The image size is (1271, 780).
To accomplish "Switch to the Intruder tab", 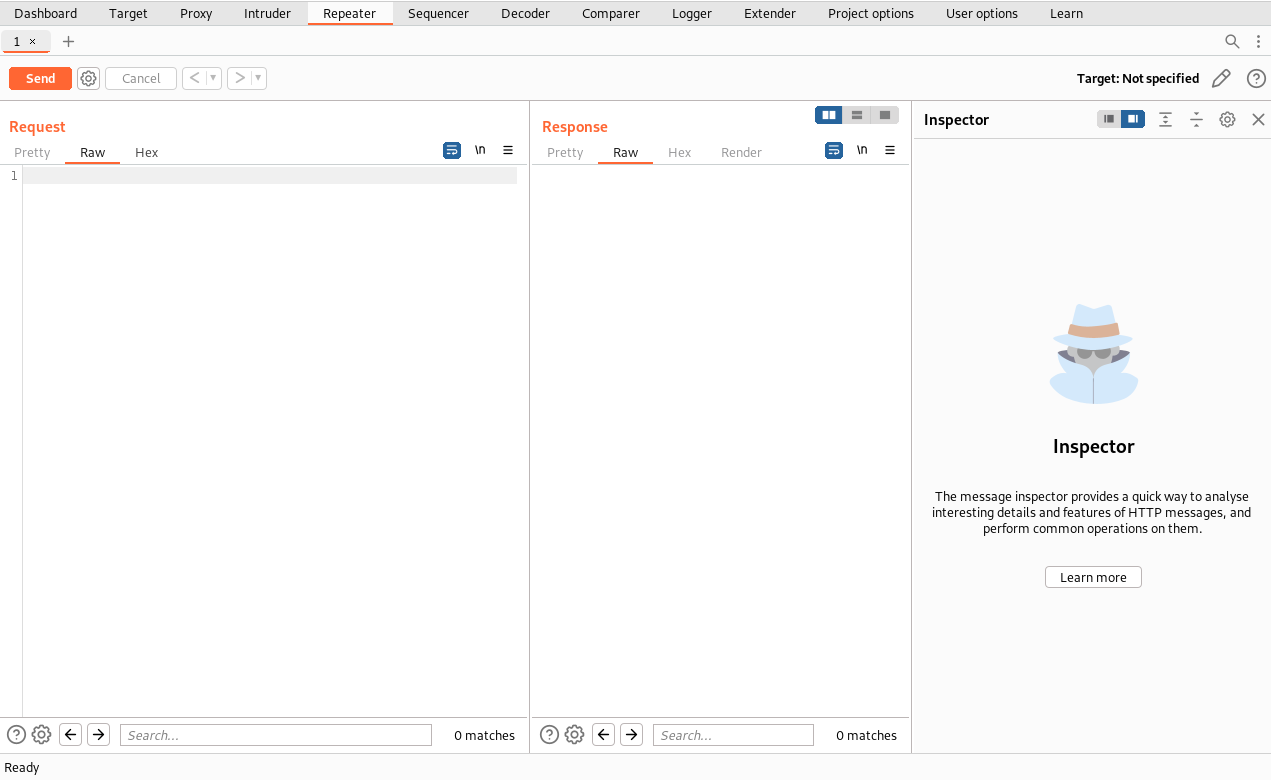I will (267, 14).
